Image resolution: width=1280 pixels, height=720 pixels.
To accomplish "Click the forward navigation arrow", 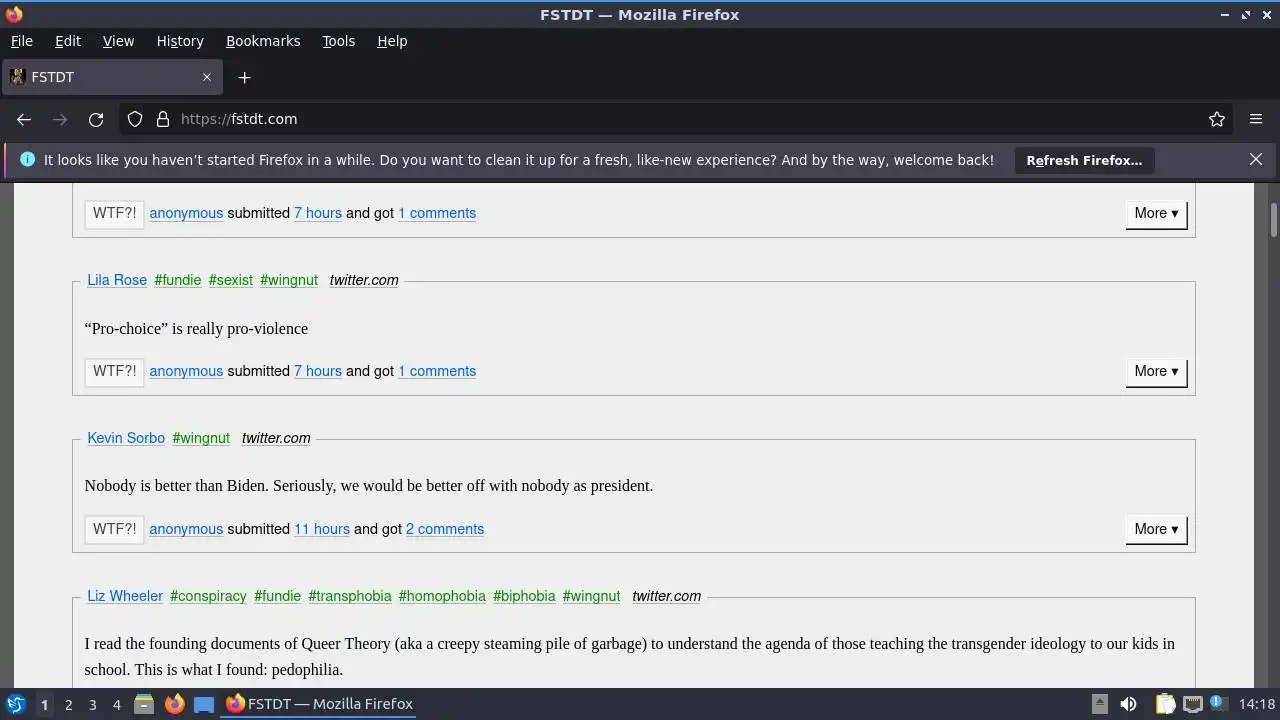I will point(60,119).
